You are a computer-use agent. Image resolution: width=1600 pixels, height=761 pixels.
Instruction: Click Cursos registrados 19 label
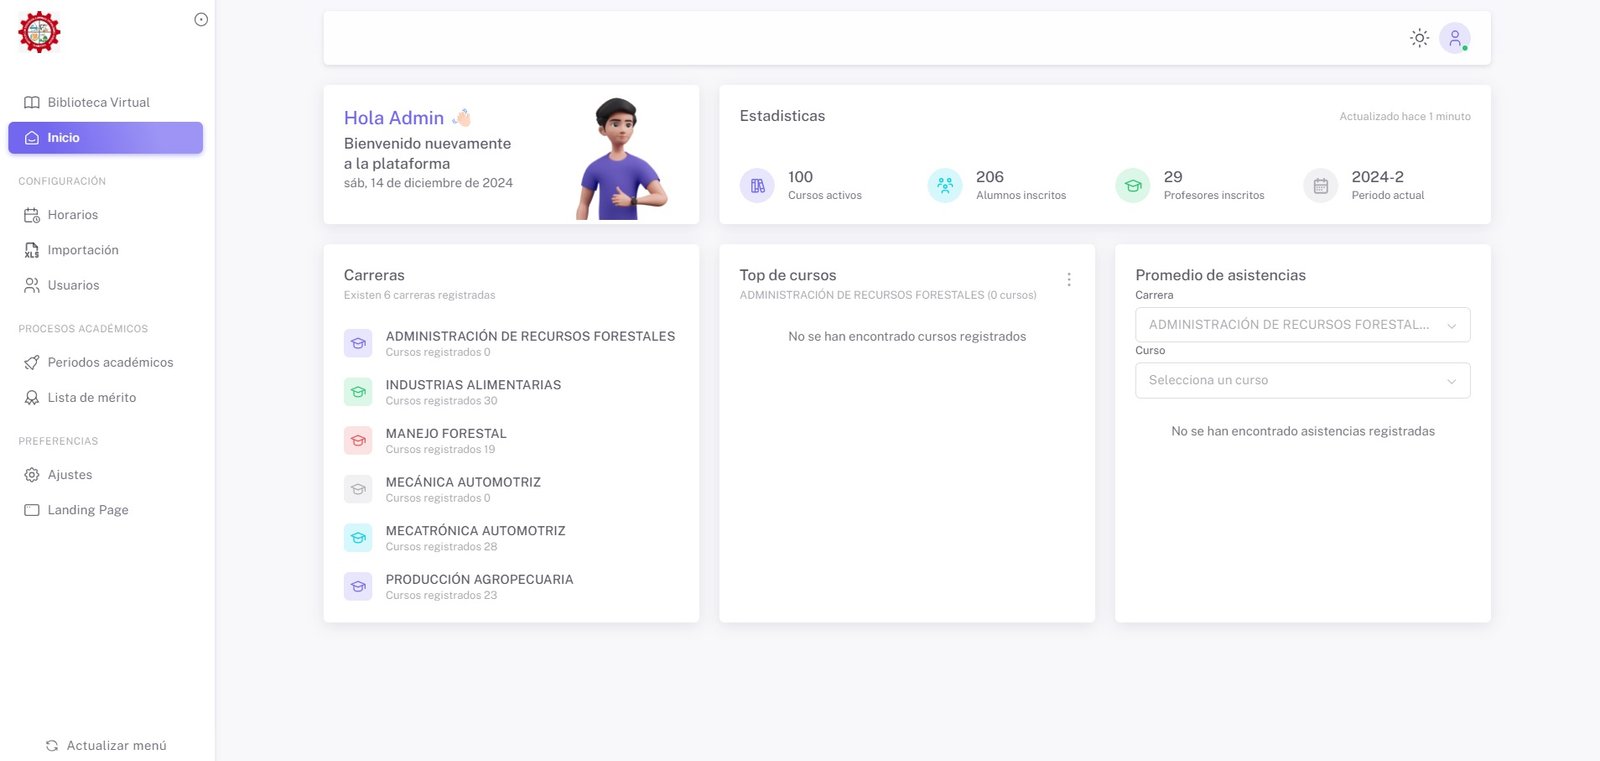tap(441, 450)
